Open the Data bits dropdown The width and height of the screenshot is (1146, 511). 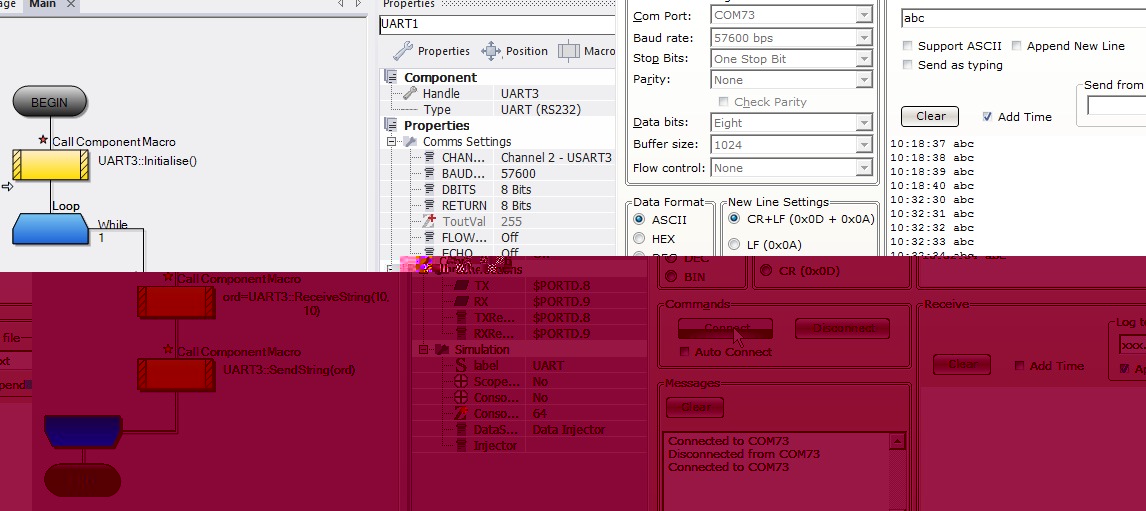(x=865, y=122)
